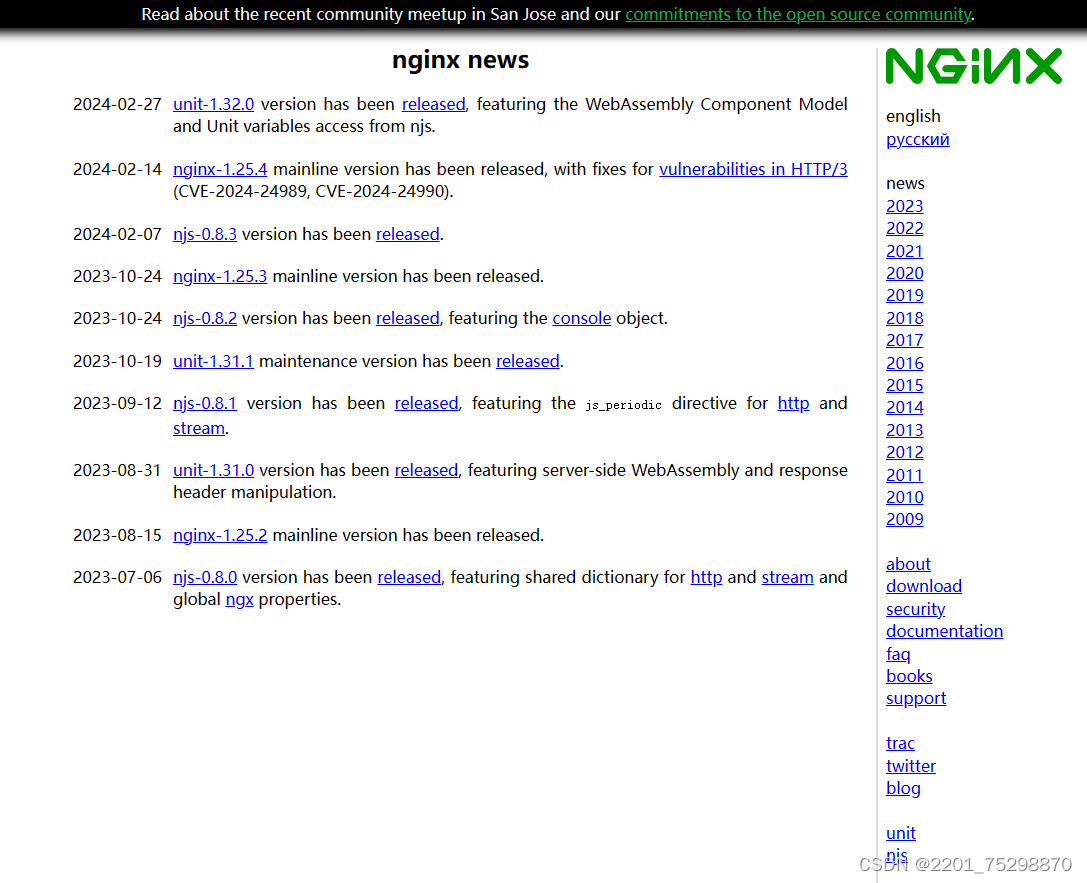
Task: Switch language to русский
Action: tap(917, 139)
